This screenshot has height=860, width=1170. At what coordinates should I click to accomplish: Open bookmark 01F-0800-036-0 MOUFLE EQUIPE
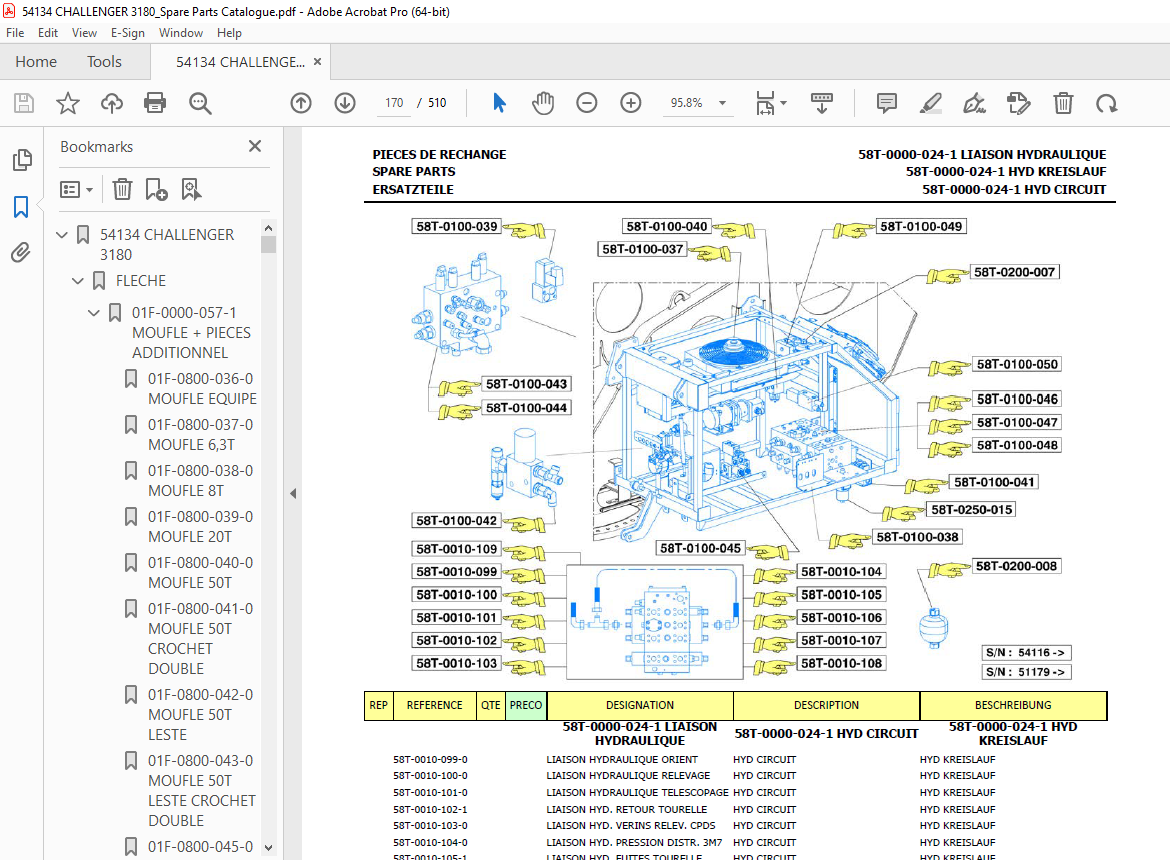201,389
